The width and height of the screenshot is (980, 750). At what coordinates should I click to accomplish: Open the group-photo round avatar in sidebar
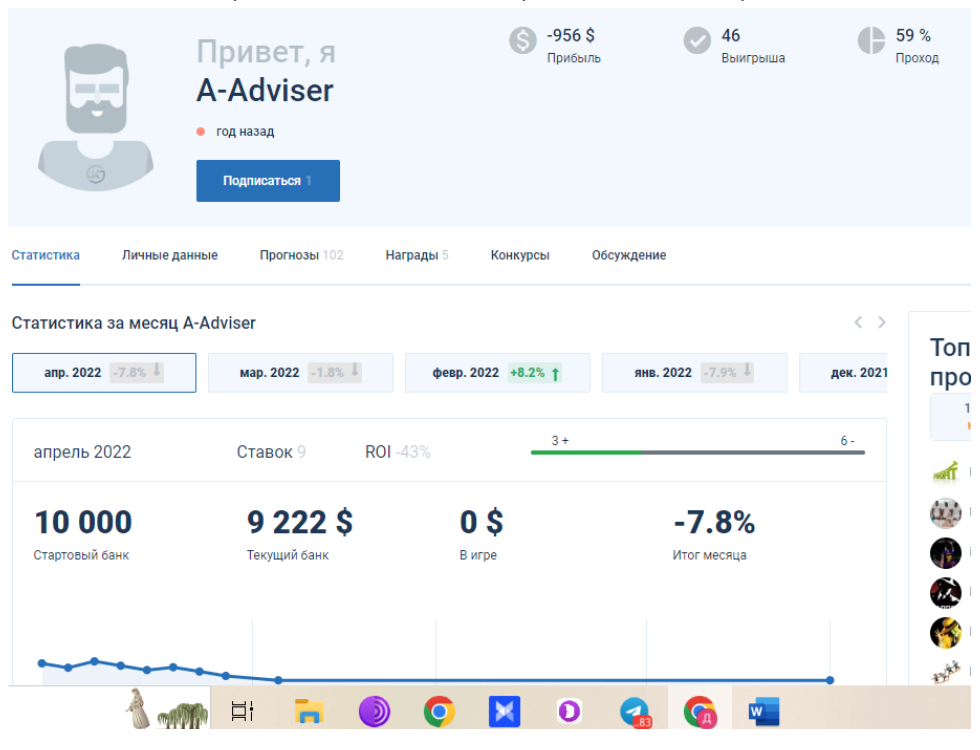tap(946, 513)
